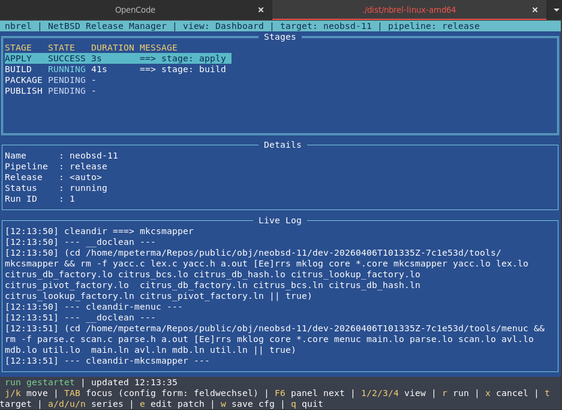Open the tab list dropdown arrow
Viewport: 562px width, 410px height.
pyautogui.click(x=556, y=10)
